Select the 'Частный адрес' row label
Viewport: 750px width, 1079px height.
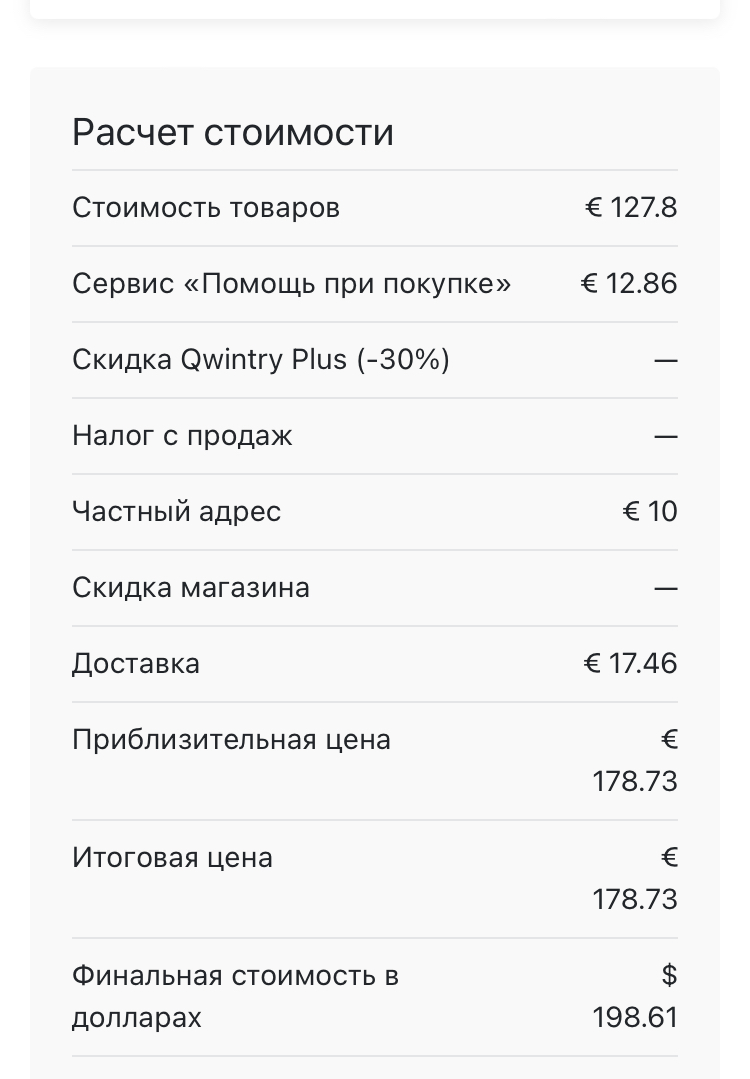coord(177,512)
